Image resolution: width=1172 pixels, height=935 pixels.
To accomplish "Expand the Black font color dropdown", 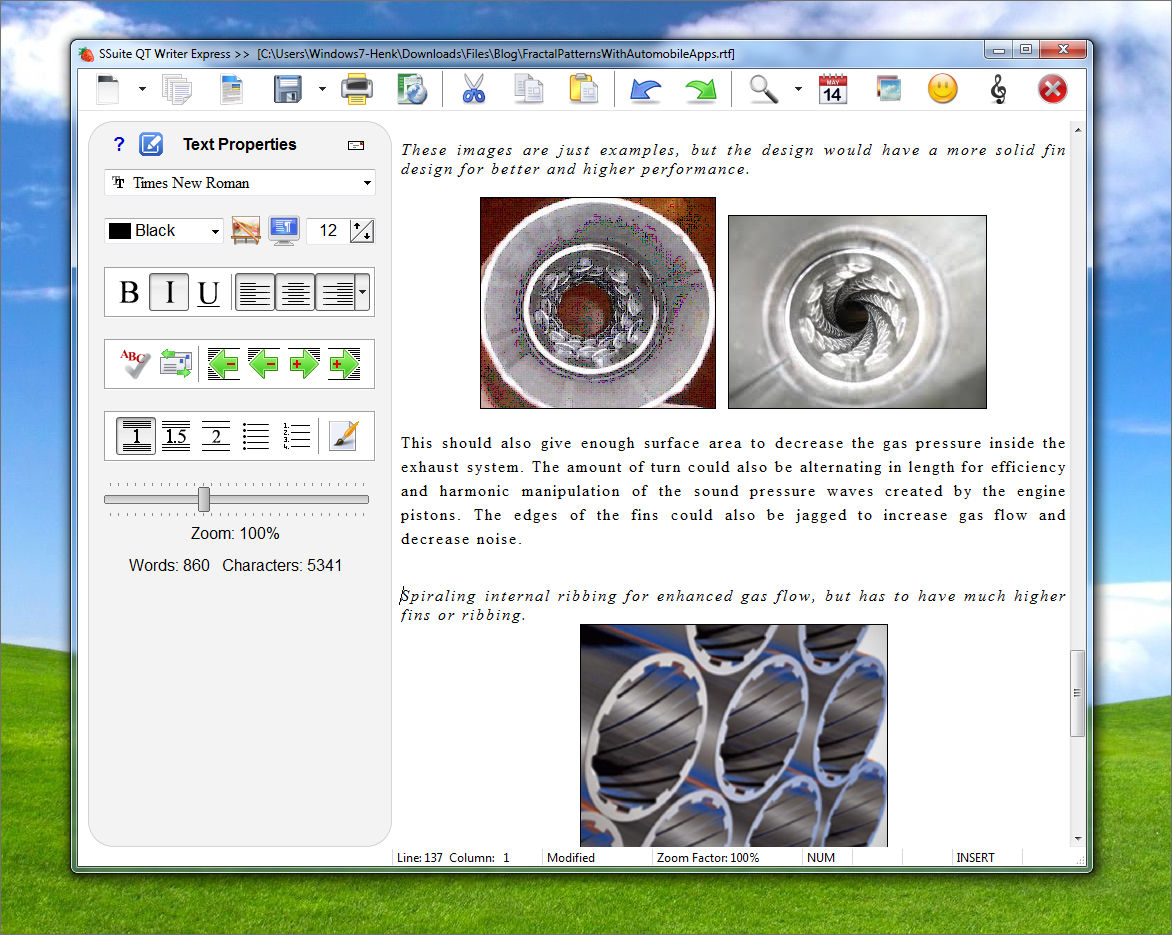I will pos(215,231).
